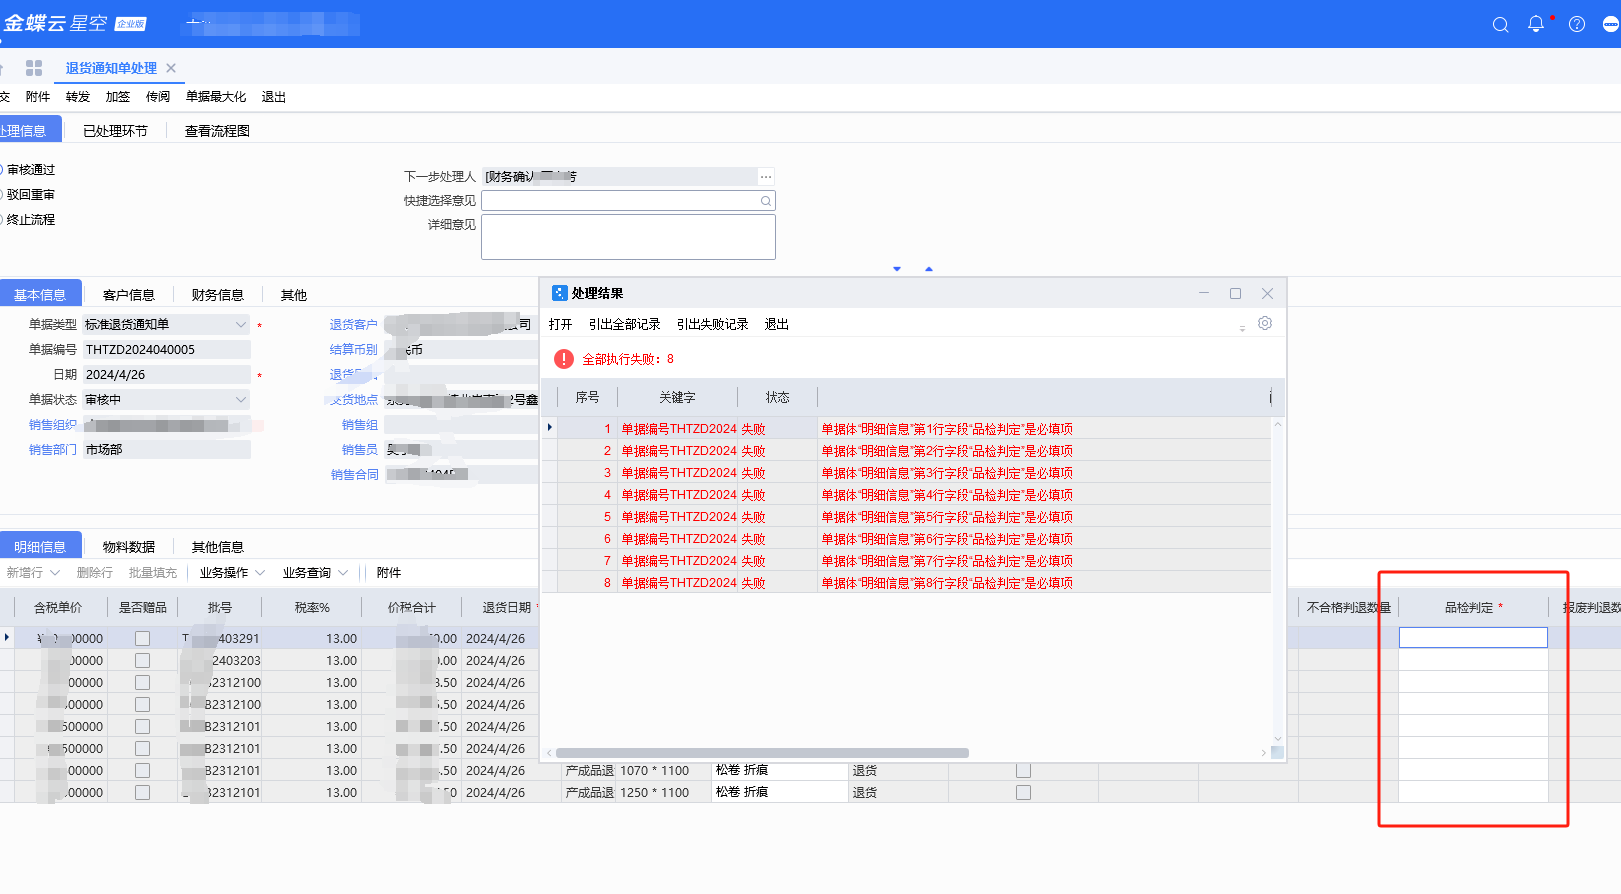Viewport: 1621px width, 894px height.
Task: Open the help question mark icon
Action: click(1577, 25)
